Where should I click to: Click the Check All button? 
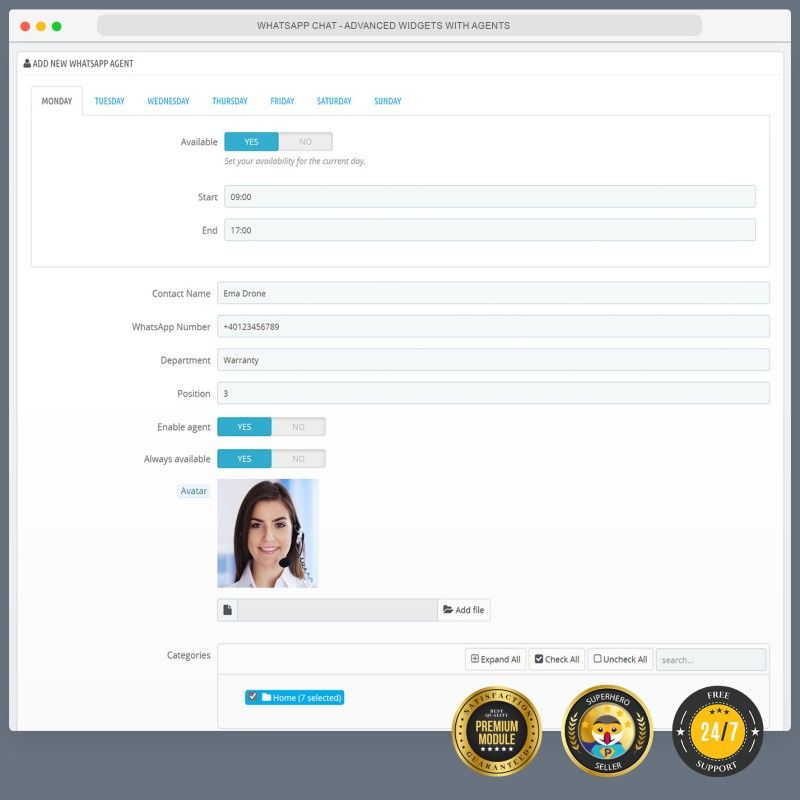557,659
